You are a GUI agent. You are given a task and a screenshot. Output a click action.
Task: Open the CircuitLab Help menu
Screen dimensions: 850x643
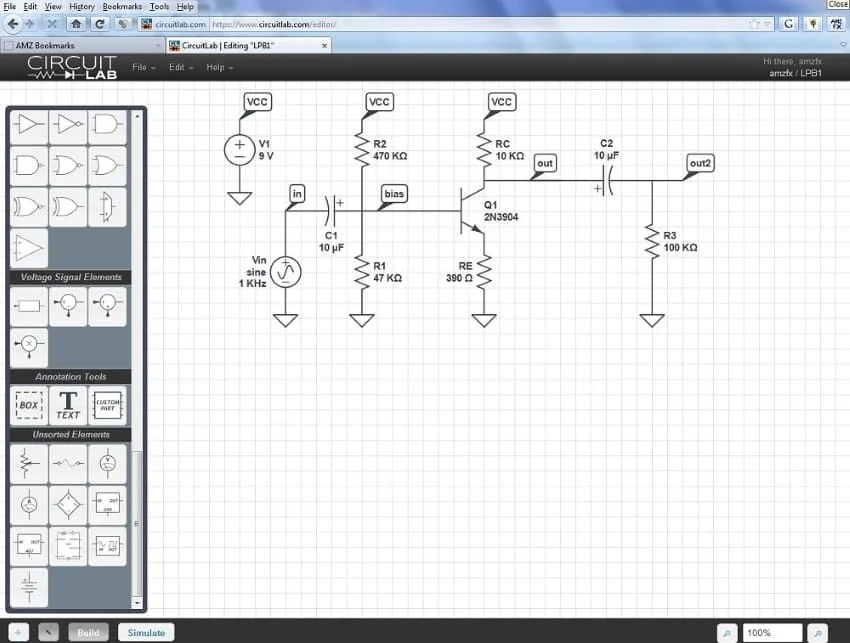(x=215, y=67)
